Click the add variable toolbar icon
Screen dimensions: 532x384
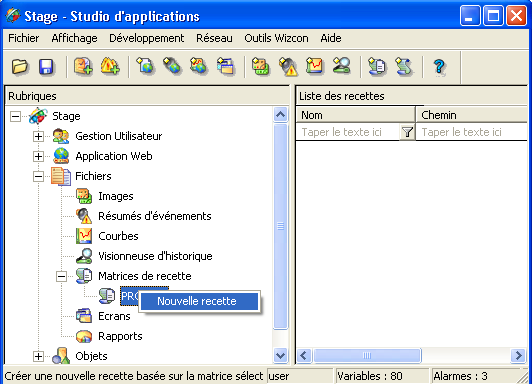83,66
